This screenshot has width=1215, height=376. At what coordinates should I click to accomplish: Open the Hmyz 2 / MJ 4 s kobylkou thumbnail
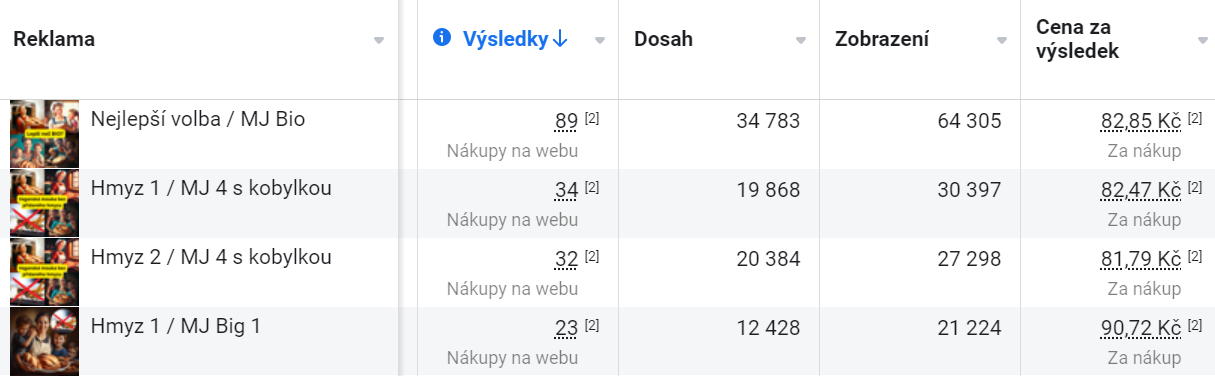45,272
